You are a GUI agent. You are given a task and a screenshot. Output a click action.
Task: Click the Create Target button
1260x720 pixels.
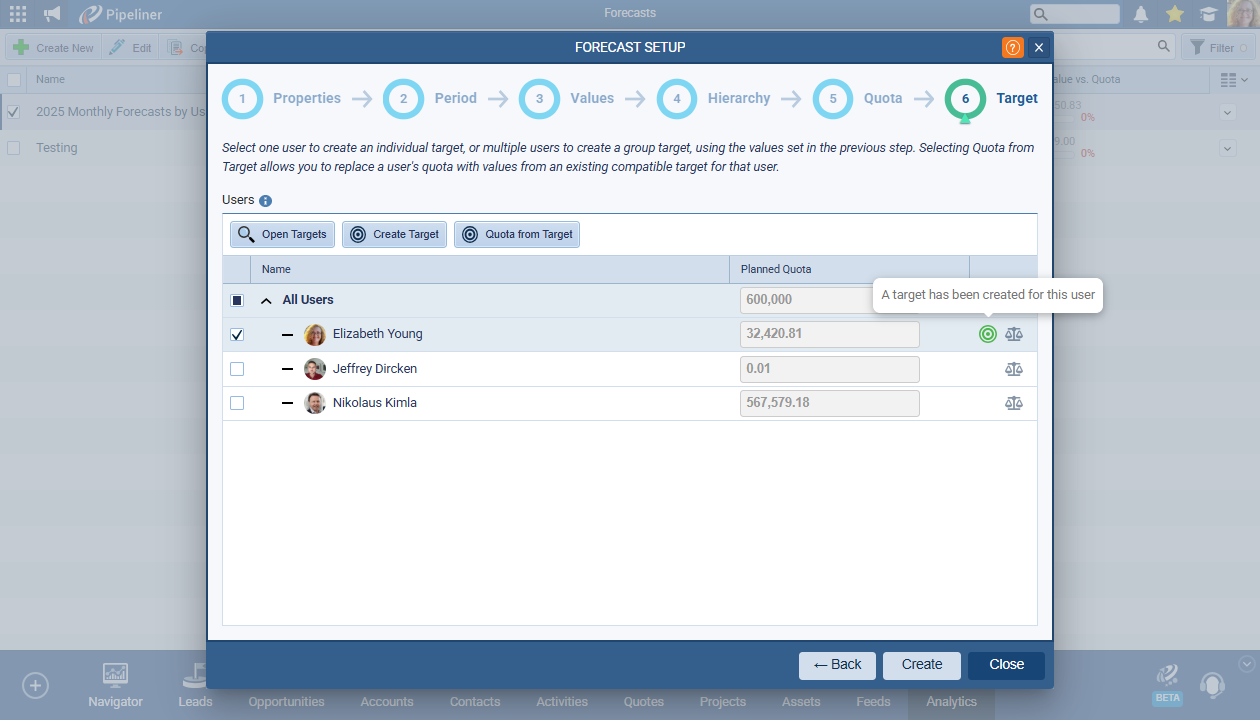394,234
